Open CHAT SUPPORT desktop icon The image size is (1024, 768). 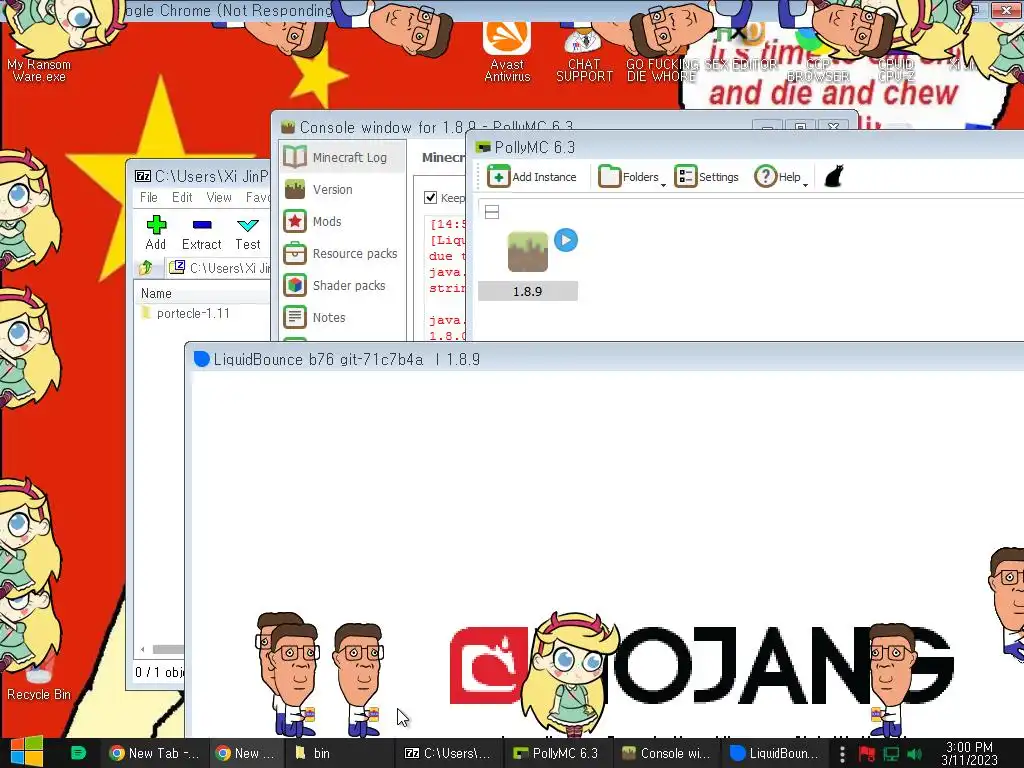tap(584, 56)
